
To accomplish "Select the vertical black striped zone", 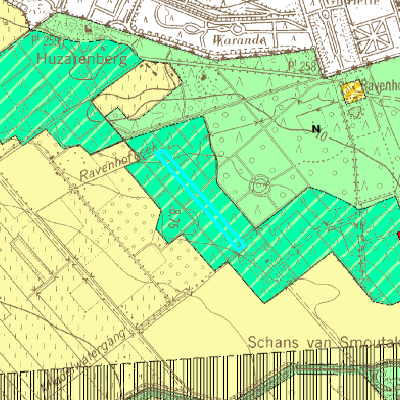I will pos(200,375).
